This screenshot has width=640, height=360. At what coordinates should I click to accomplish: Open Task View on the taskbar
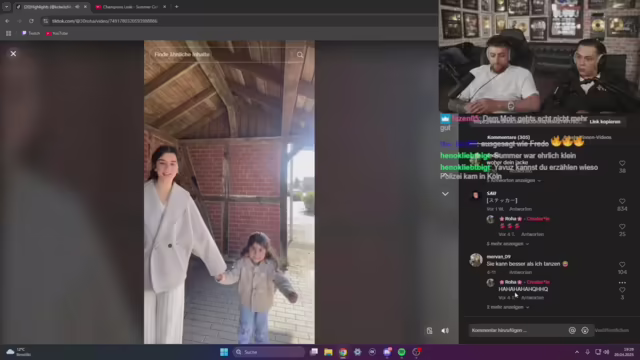pos(314,352)
